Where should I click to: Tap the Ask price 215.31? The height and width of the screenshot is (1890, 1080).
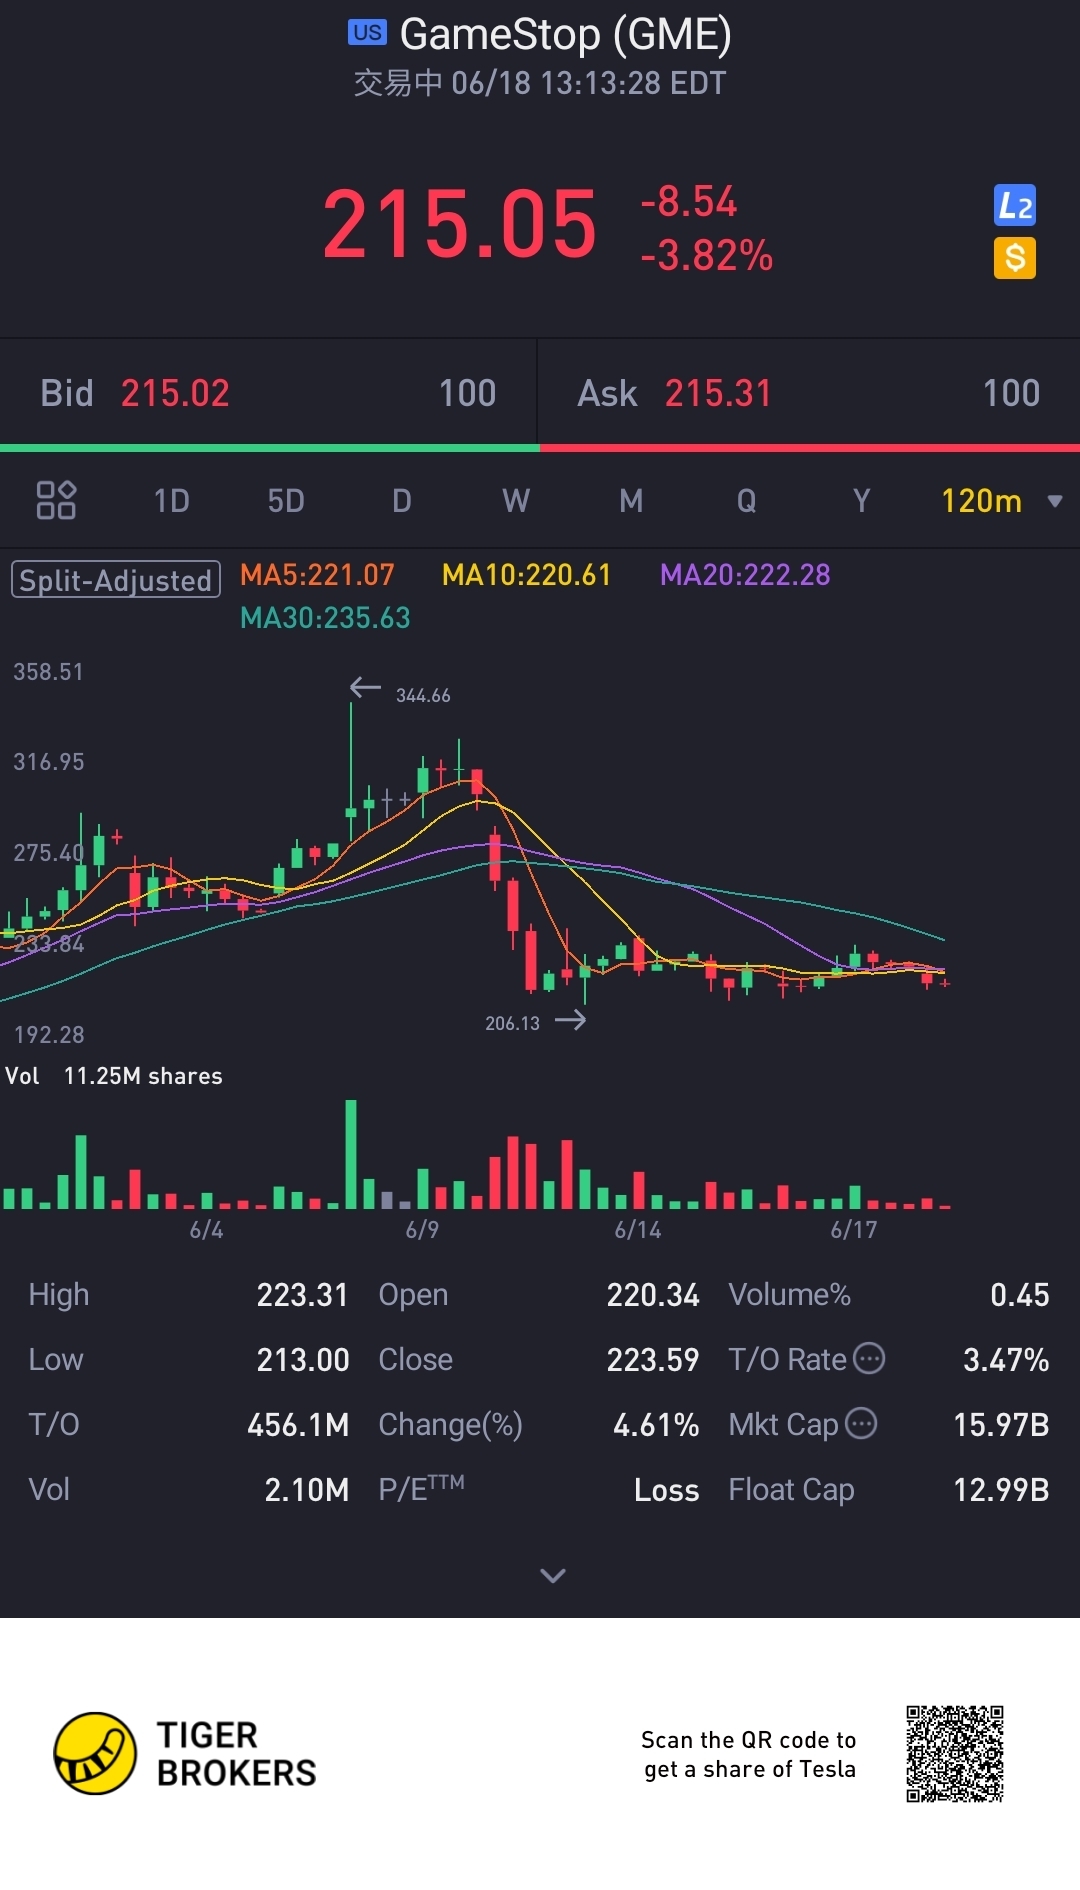[719, 393]
